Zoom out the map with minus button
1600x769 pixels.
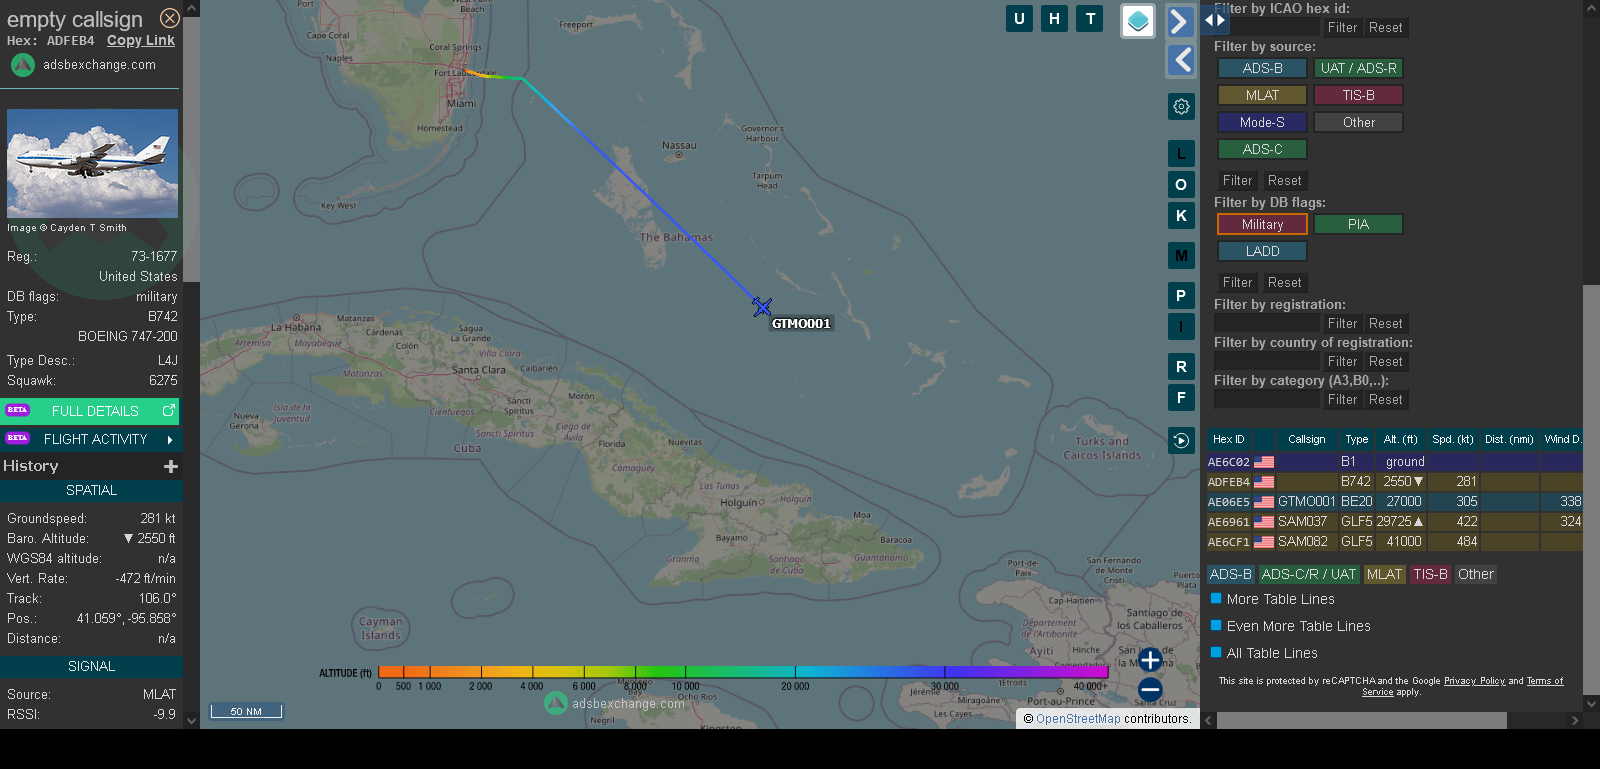tap(1150, 689)
